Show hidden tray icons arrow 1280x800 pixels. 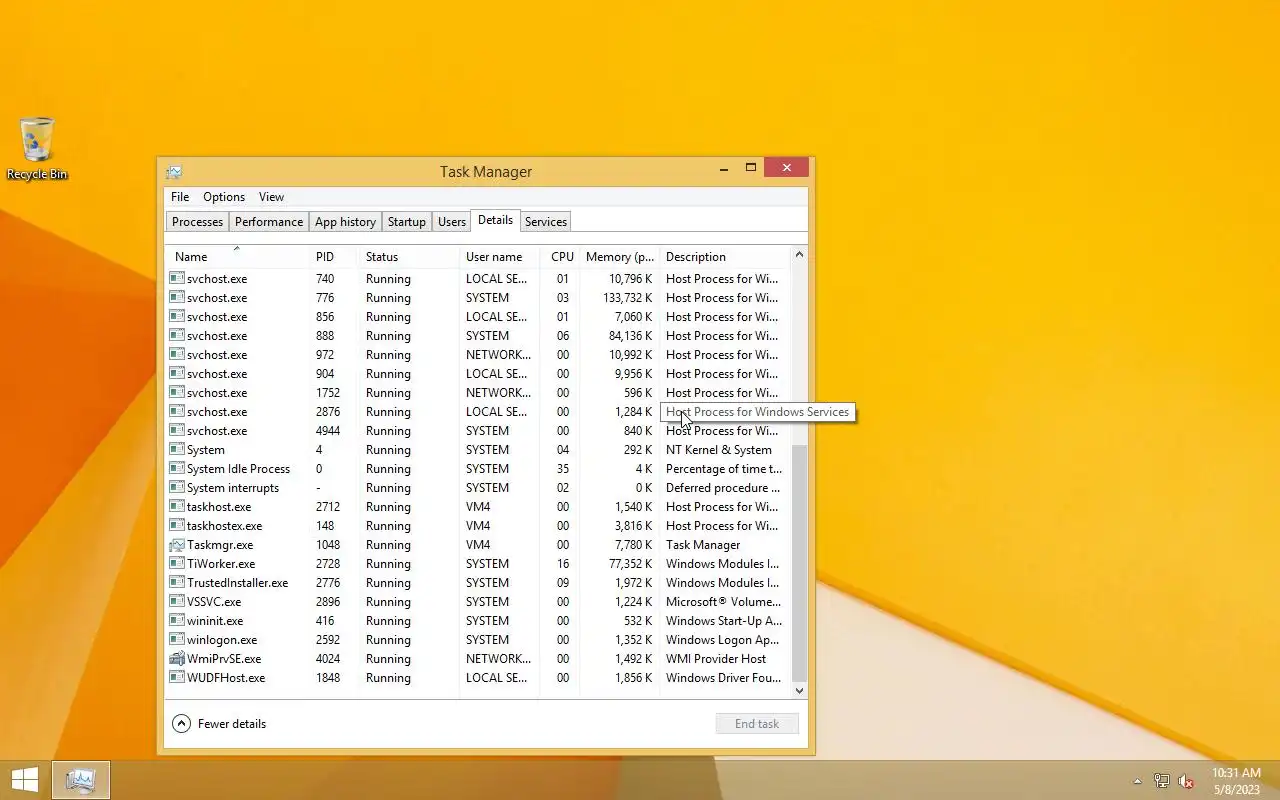(1137, 781)
